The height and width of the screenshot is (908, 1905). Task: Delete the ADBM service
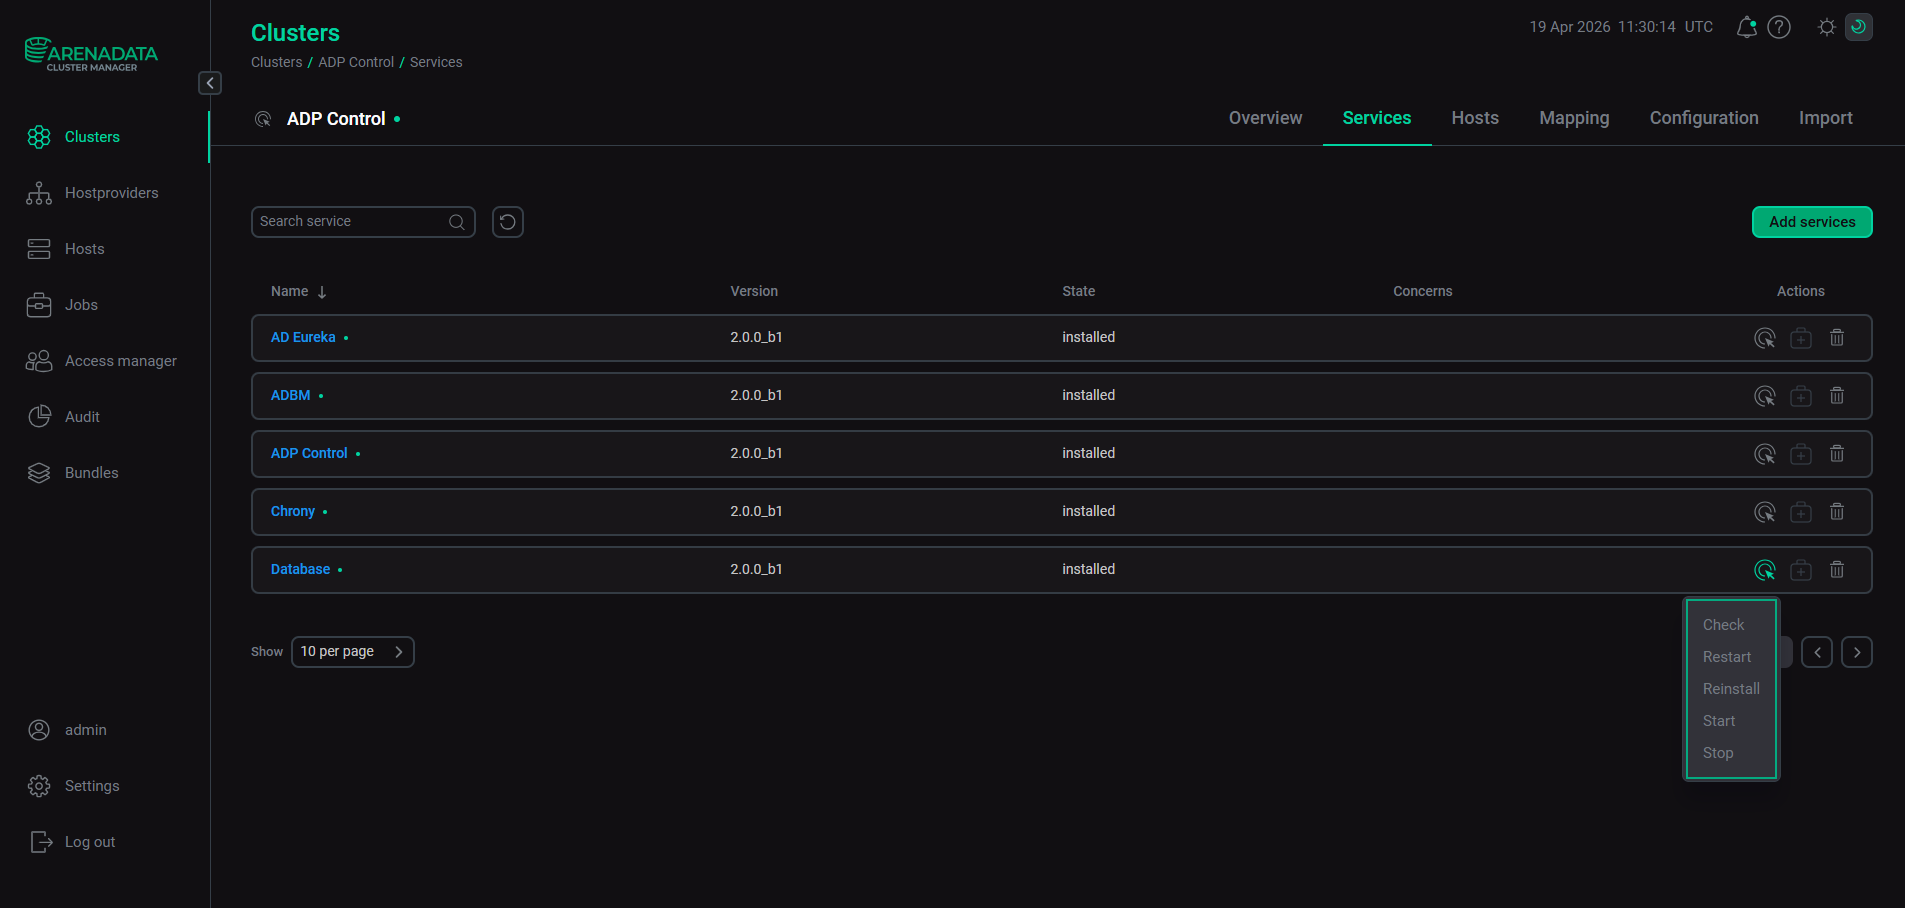pyautogui.click(x=1837, y=396)
